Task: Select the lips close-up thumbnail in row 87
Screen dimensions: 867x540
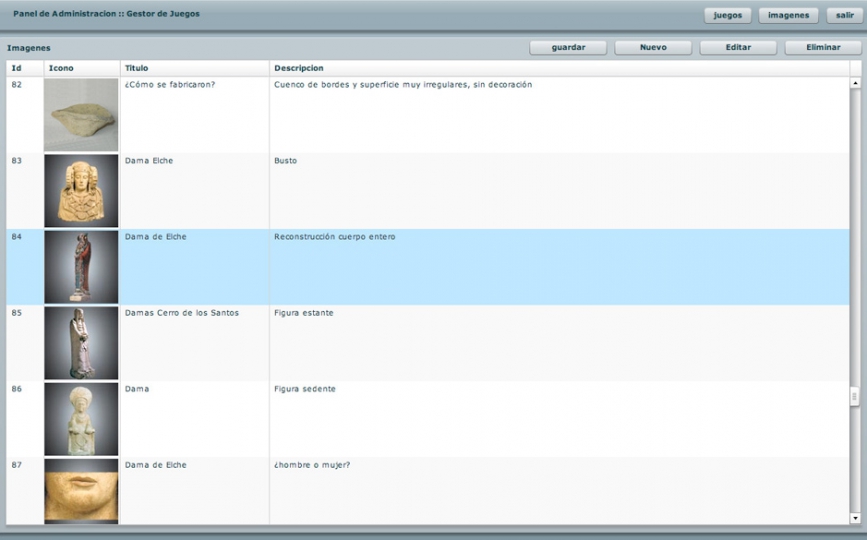Action: pos(81,491)
